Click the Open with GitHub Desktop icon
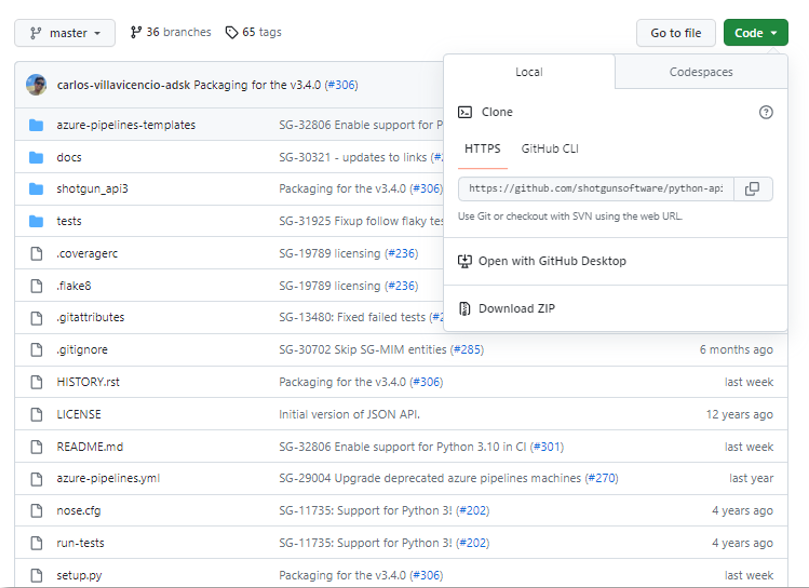Viewport: 809px width, 588px height. 465,261
